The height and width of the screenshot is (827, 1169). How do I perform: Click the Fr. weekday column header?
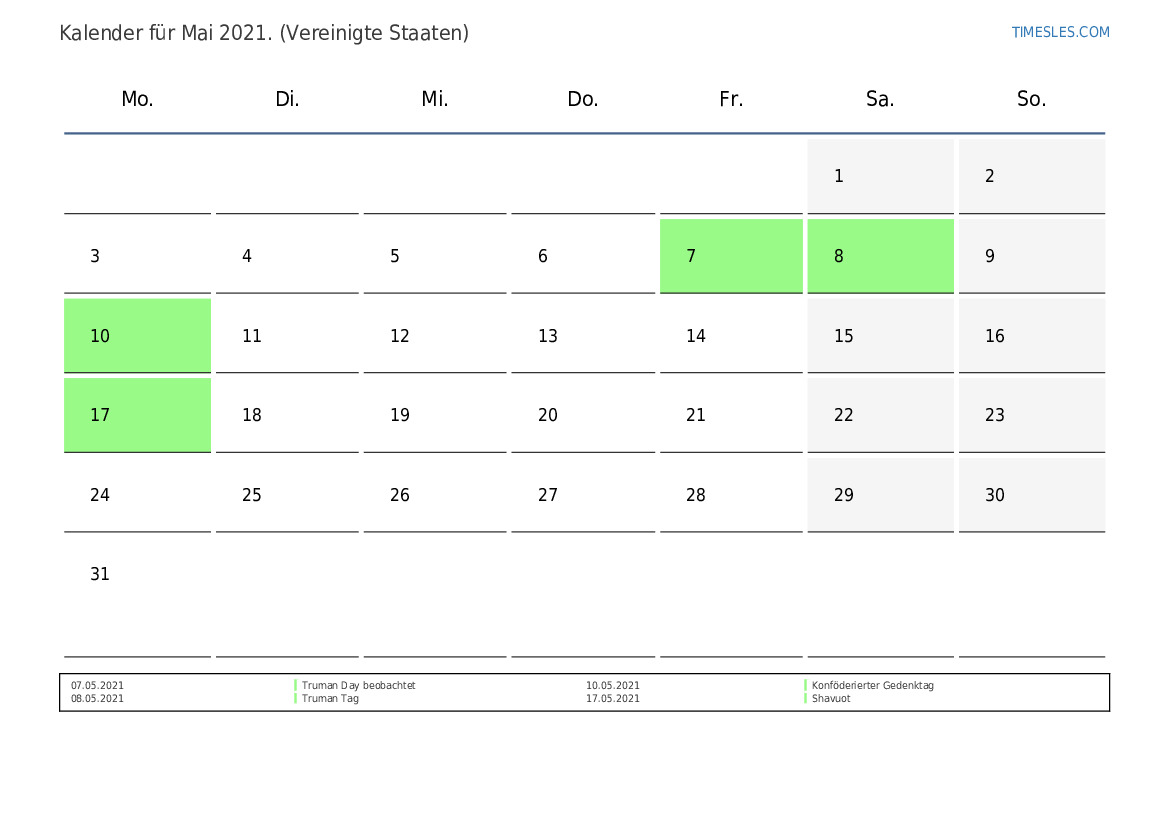coord(731,99)
